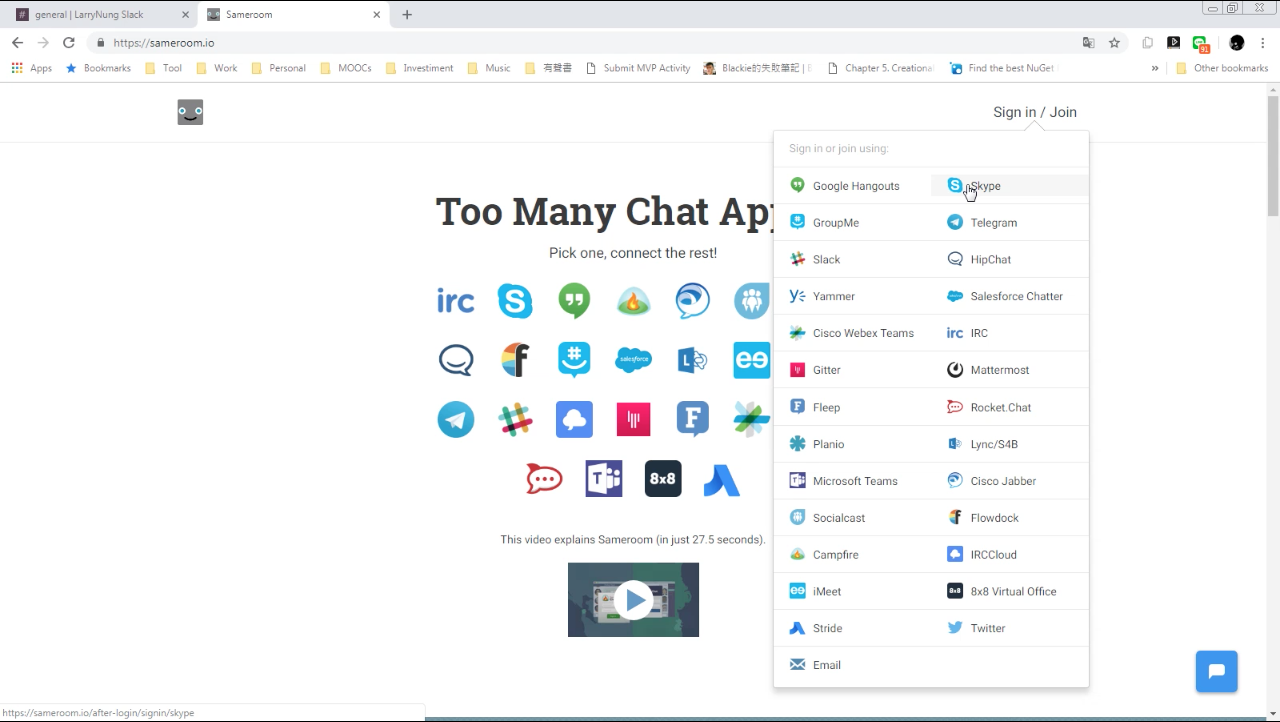
Task: Open a new browser tab
Action: [x=407, y=15]
